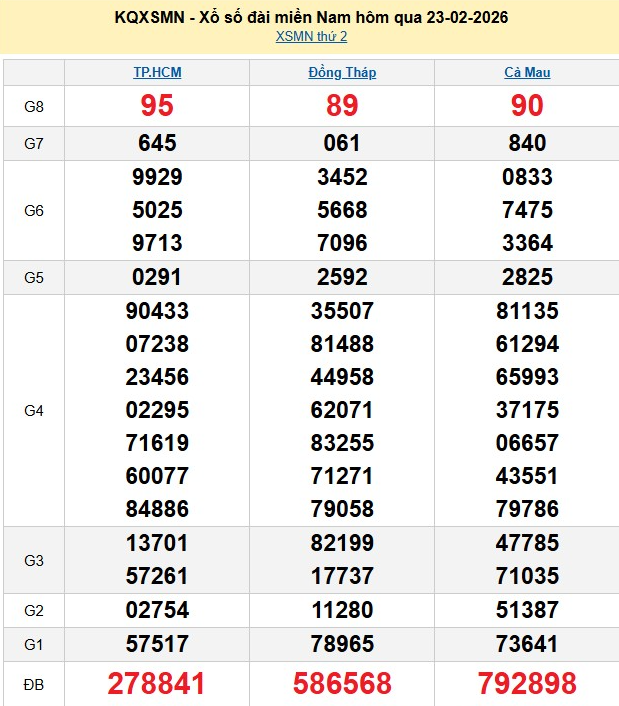Click the G2 number 02754
This screenshot has width=619, height=706.
(x=157, y=611)
